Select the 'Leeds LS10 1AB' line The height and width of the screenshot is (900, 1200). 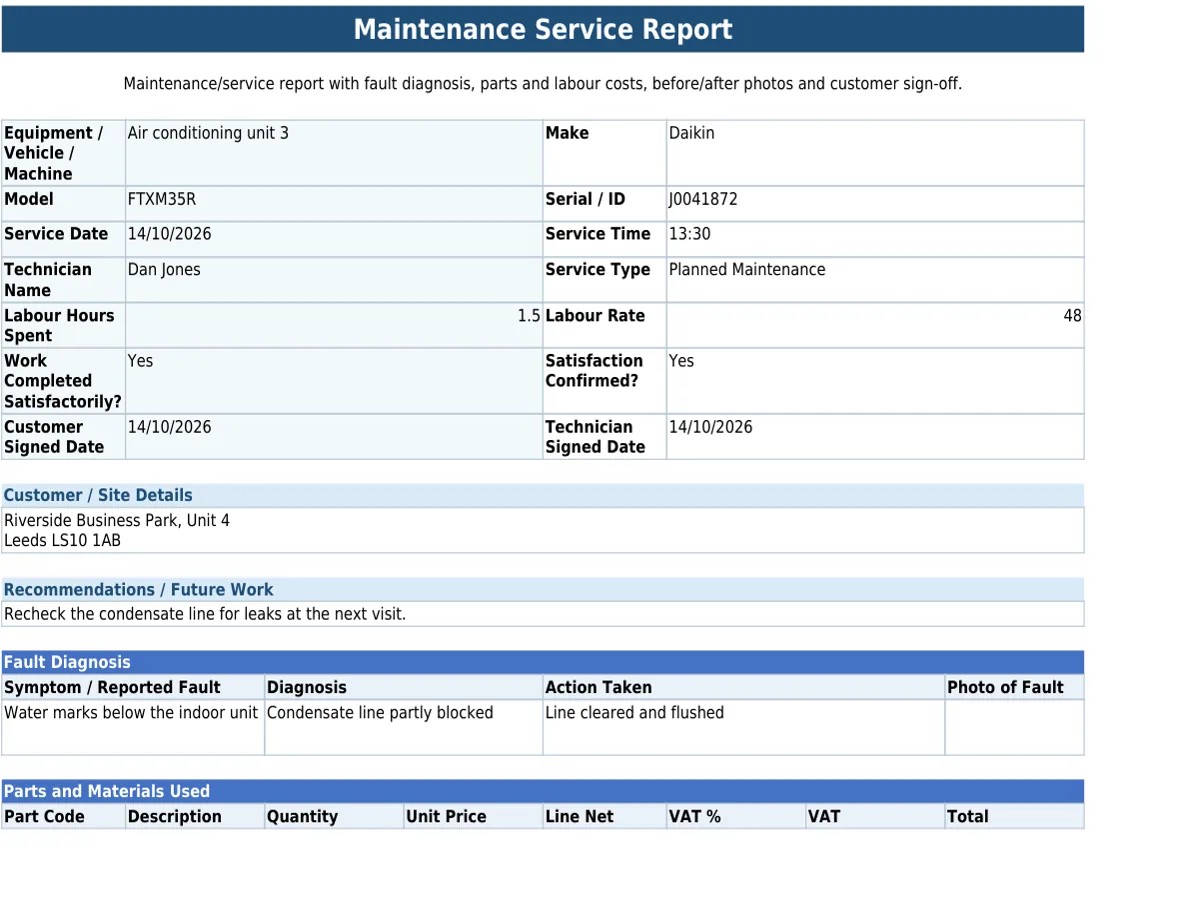click(62, 540)
